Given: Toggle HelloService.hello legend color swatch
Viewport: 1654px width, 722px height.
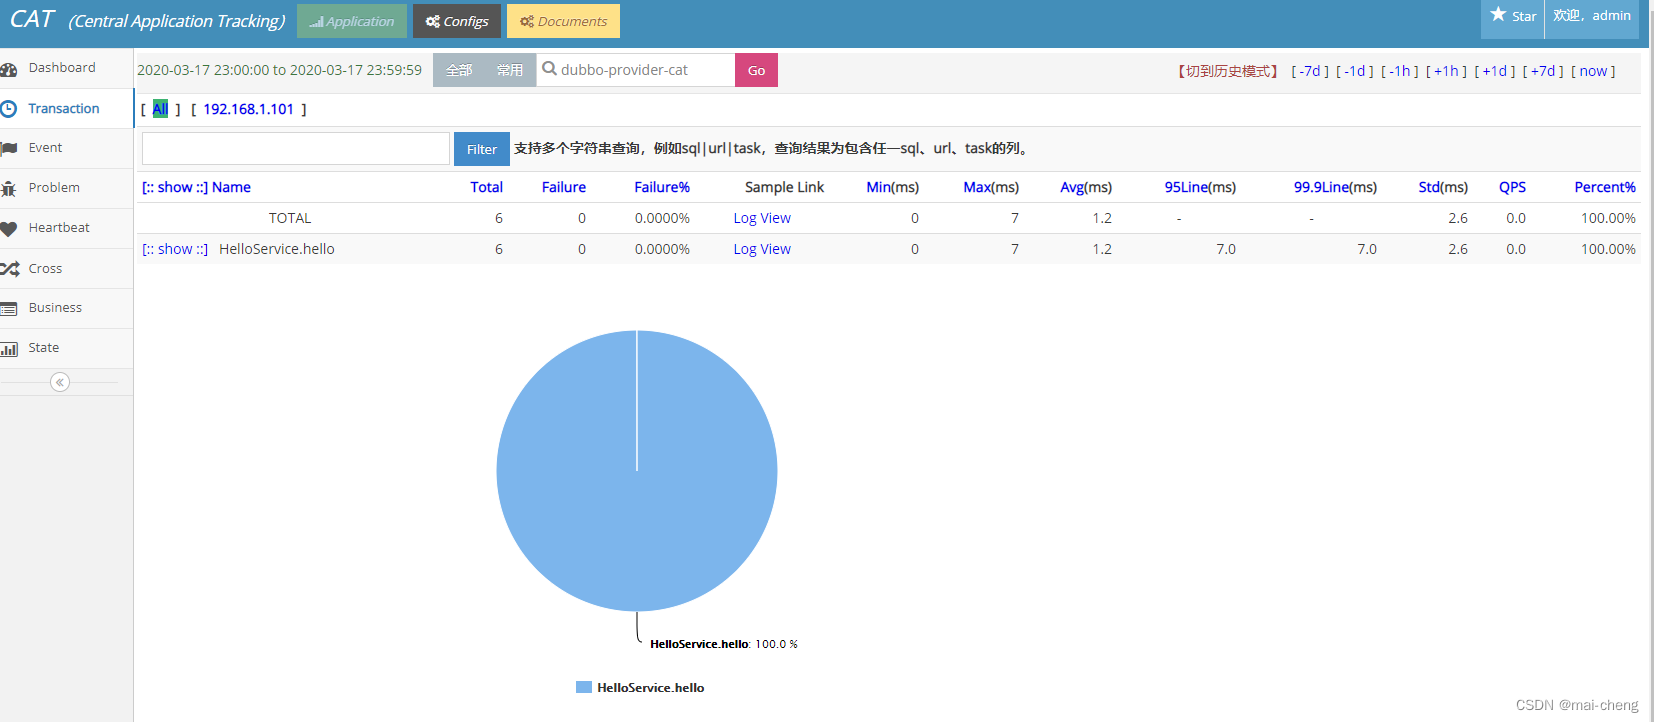Looking at the screenshot, I should [x=584, y=687].
